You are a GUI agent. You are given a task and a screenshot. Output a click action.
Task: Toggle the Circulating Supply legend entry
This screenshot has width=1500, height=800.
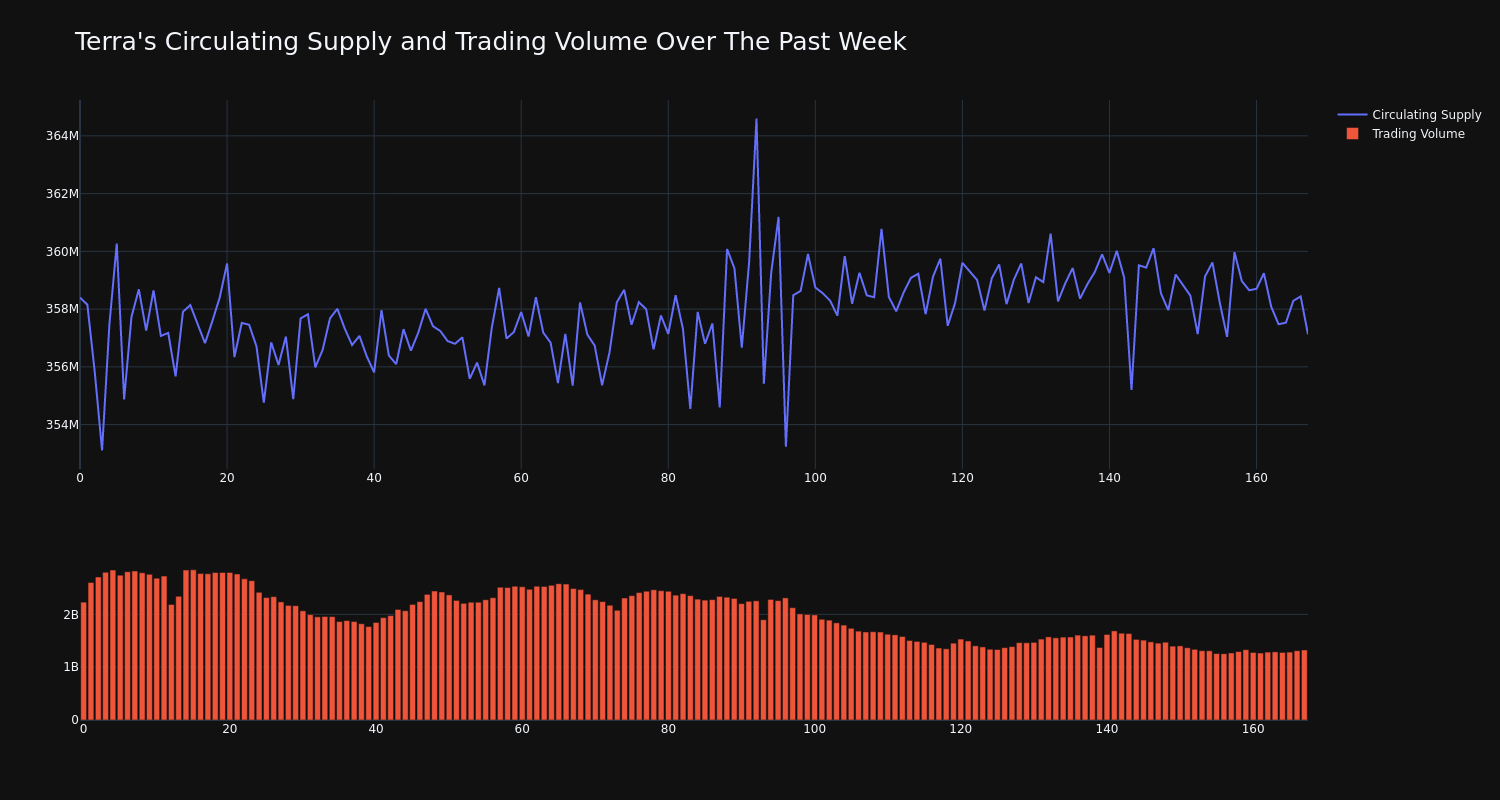click(1409, 115)
